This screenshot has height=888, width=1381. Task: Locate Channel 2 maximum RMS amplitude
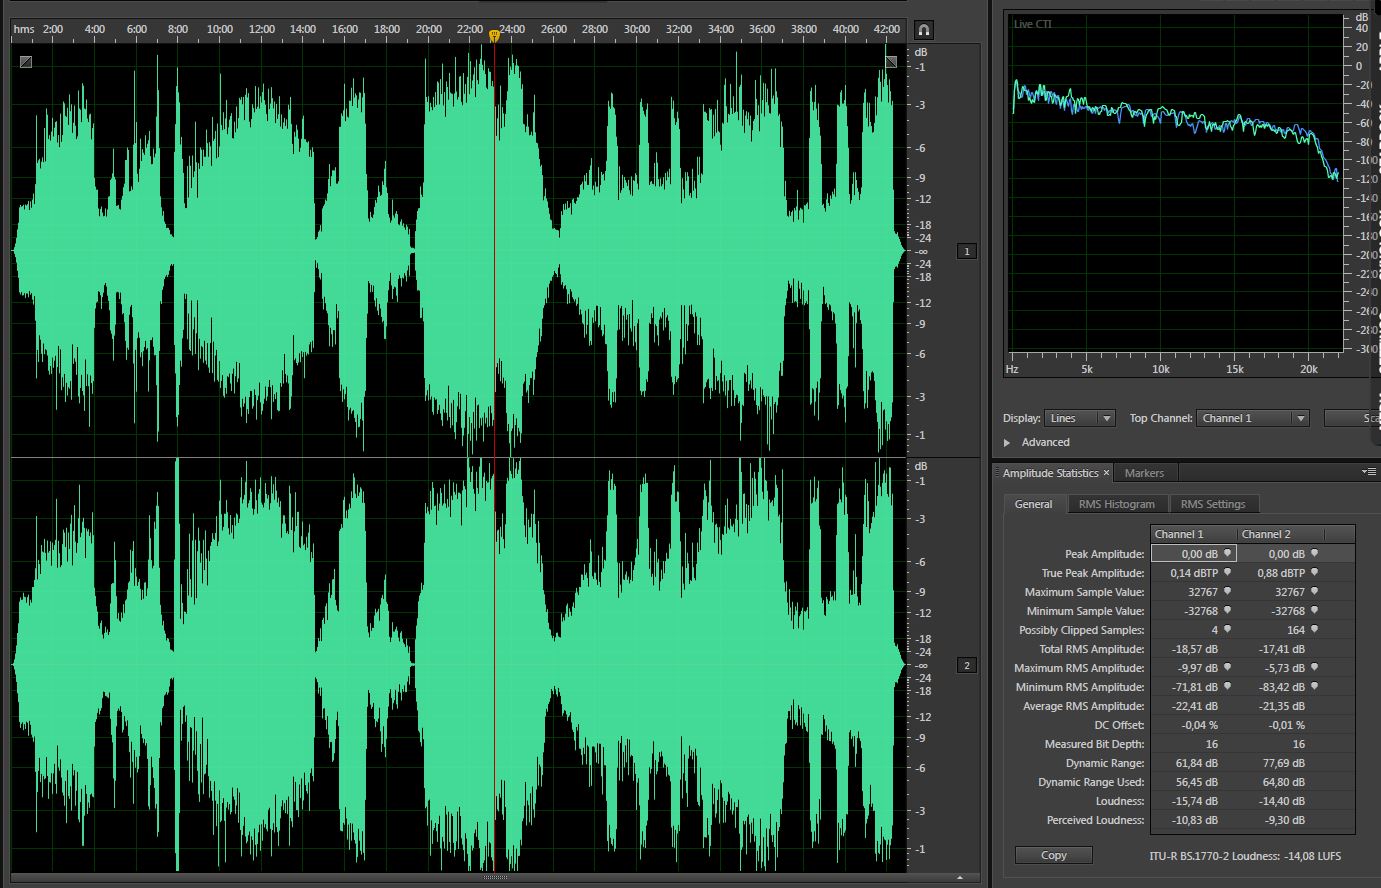click(x=1314, y=668)
